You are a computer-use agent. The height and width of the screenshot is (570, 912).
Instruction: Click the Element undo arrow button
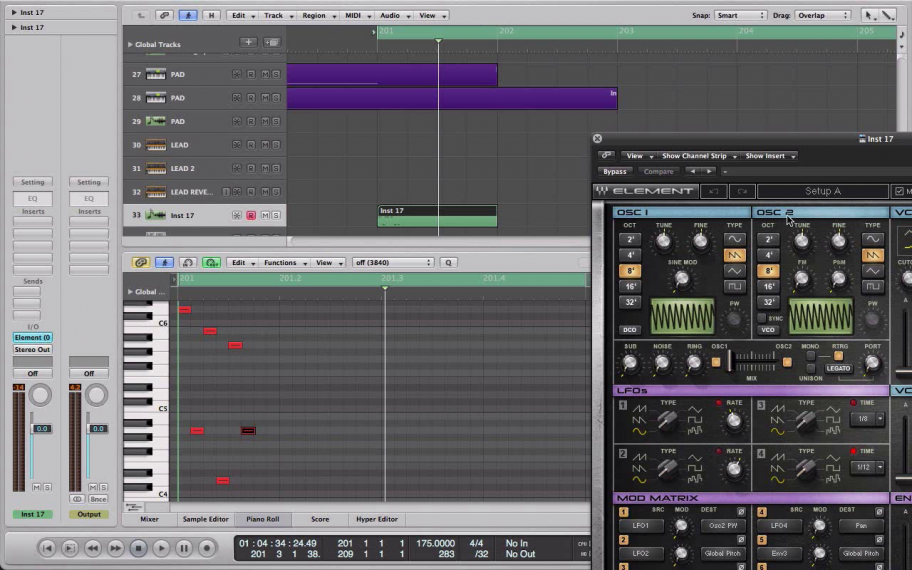click(x=714, y=191)
